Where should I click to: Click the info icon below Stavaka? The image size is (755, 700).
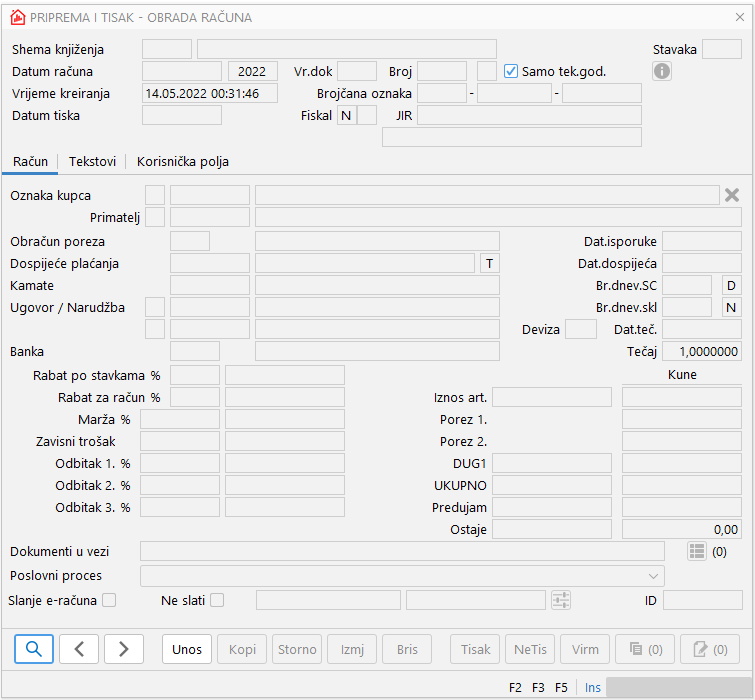[662, 71]
